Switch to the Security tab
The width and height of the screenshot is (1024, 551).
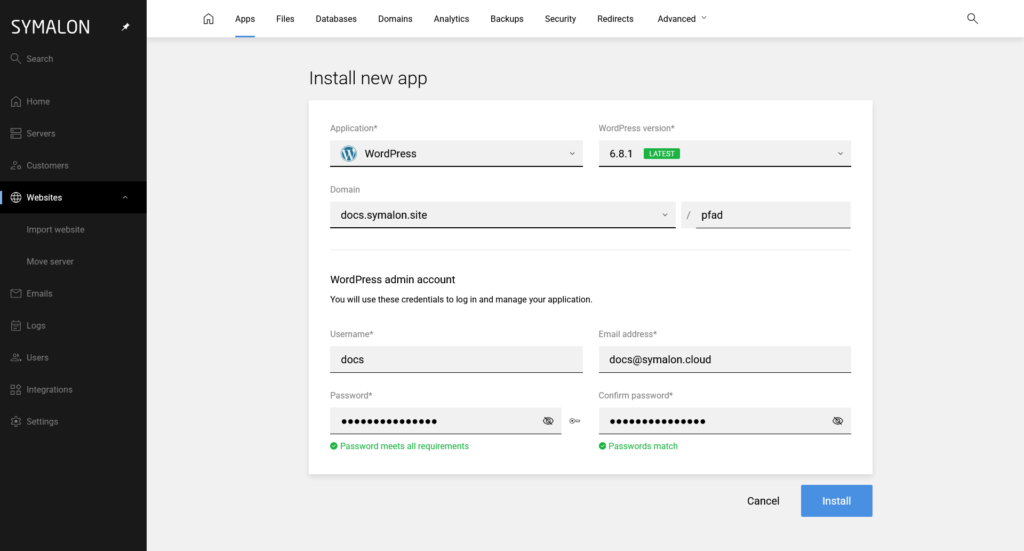[560, 18]
